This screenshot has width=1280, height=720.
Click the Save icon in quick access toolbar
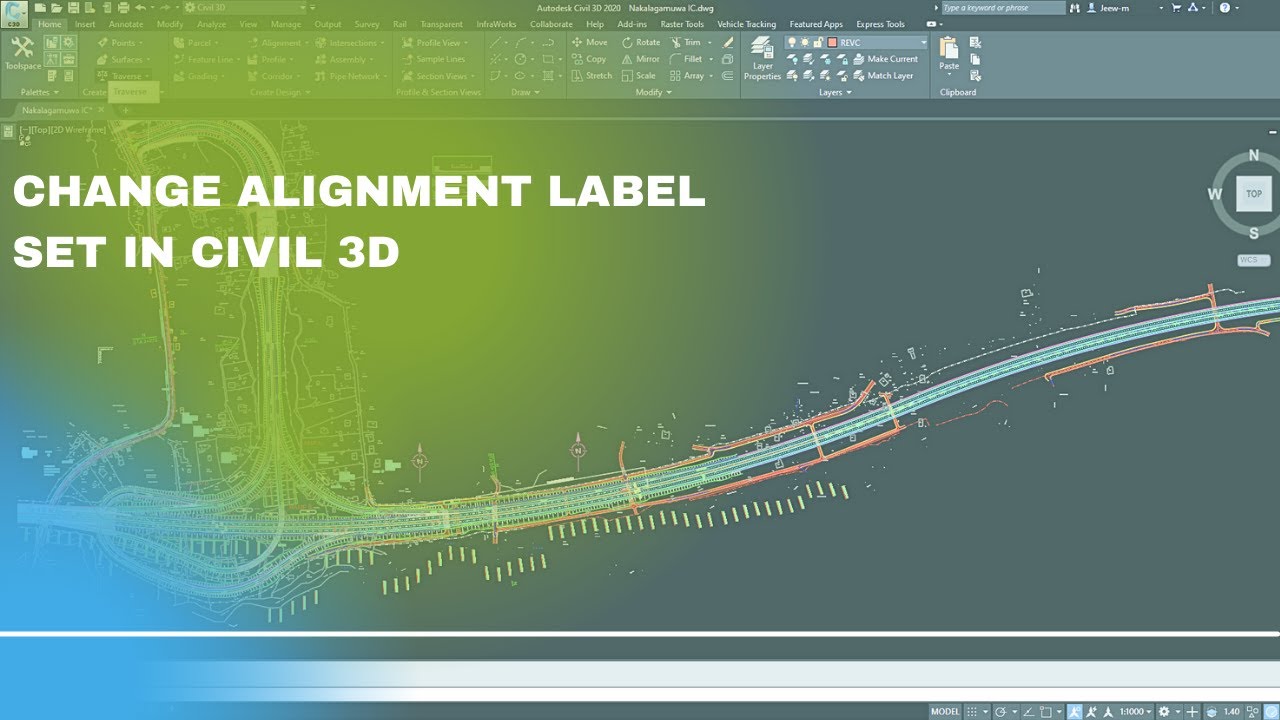tap(74, 7)
